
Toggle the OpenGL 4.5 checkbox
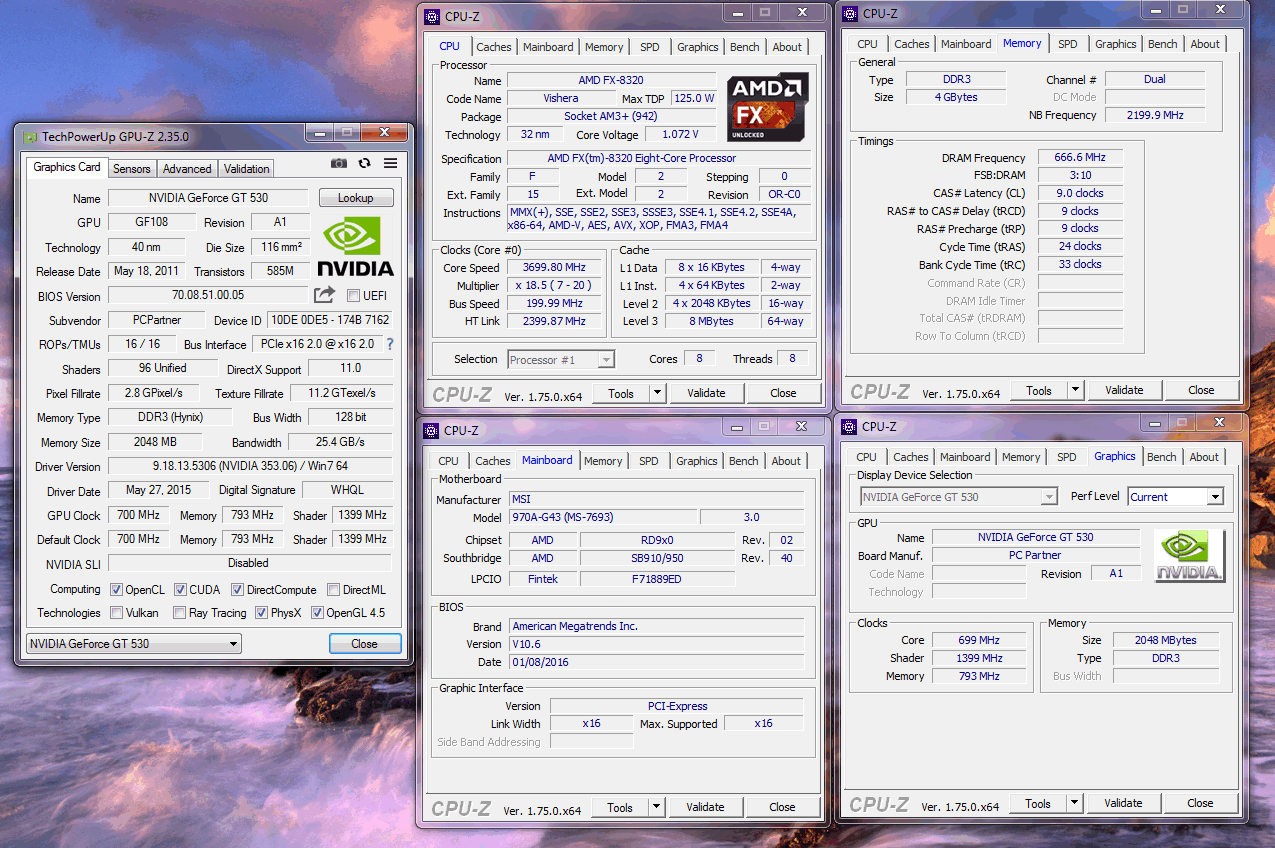click(317, 613)
